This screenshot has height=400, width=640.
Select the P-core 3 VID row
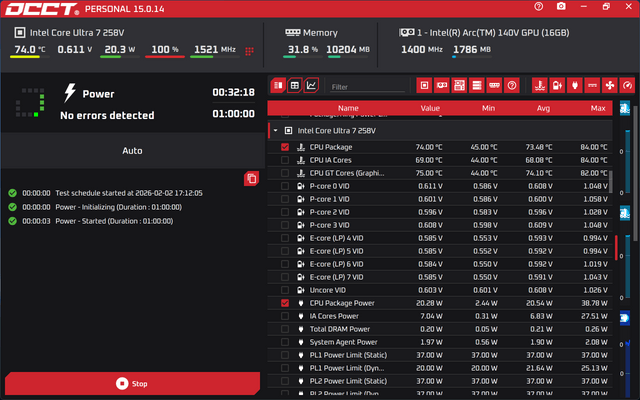[440, 225]
